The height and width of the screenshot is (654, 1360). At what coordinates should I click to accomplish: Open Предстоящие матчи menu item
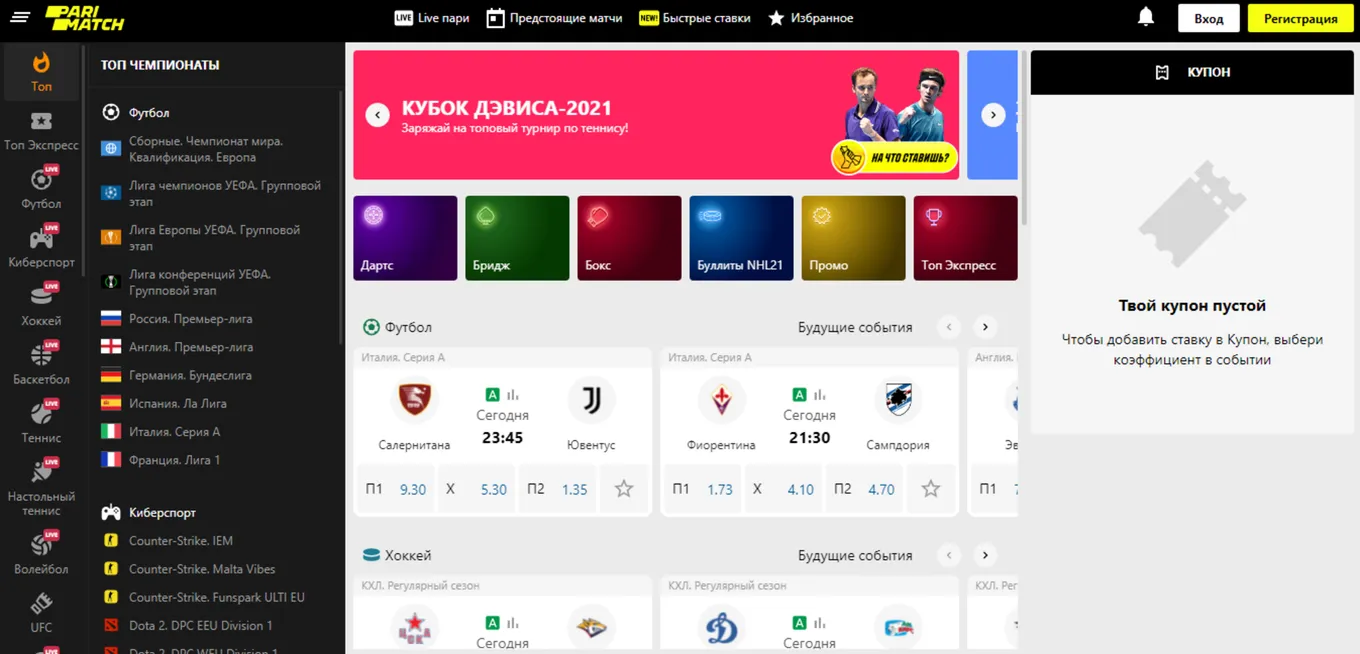[554, 18]
